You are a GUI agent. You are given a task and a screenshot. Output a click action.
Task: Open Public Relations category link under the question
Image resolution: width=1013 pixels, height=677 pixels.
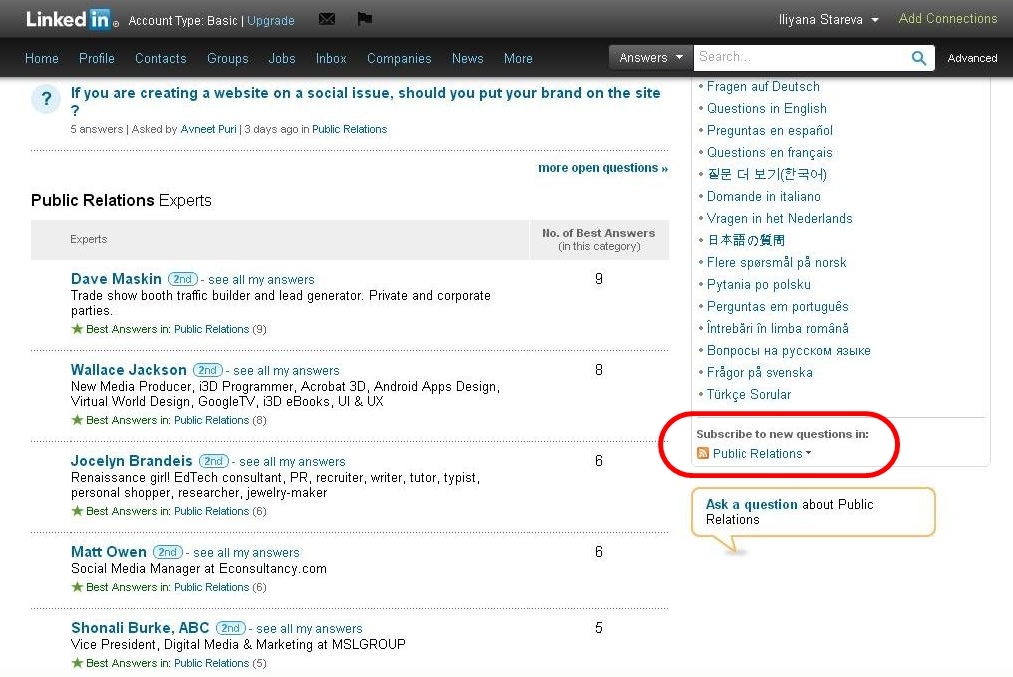(350, 129)
